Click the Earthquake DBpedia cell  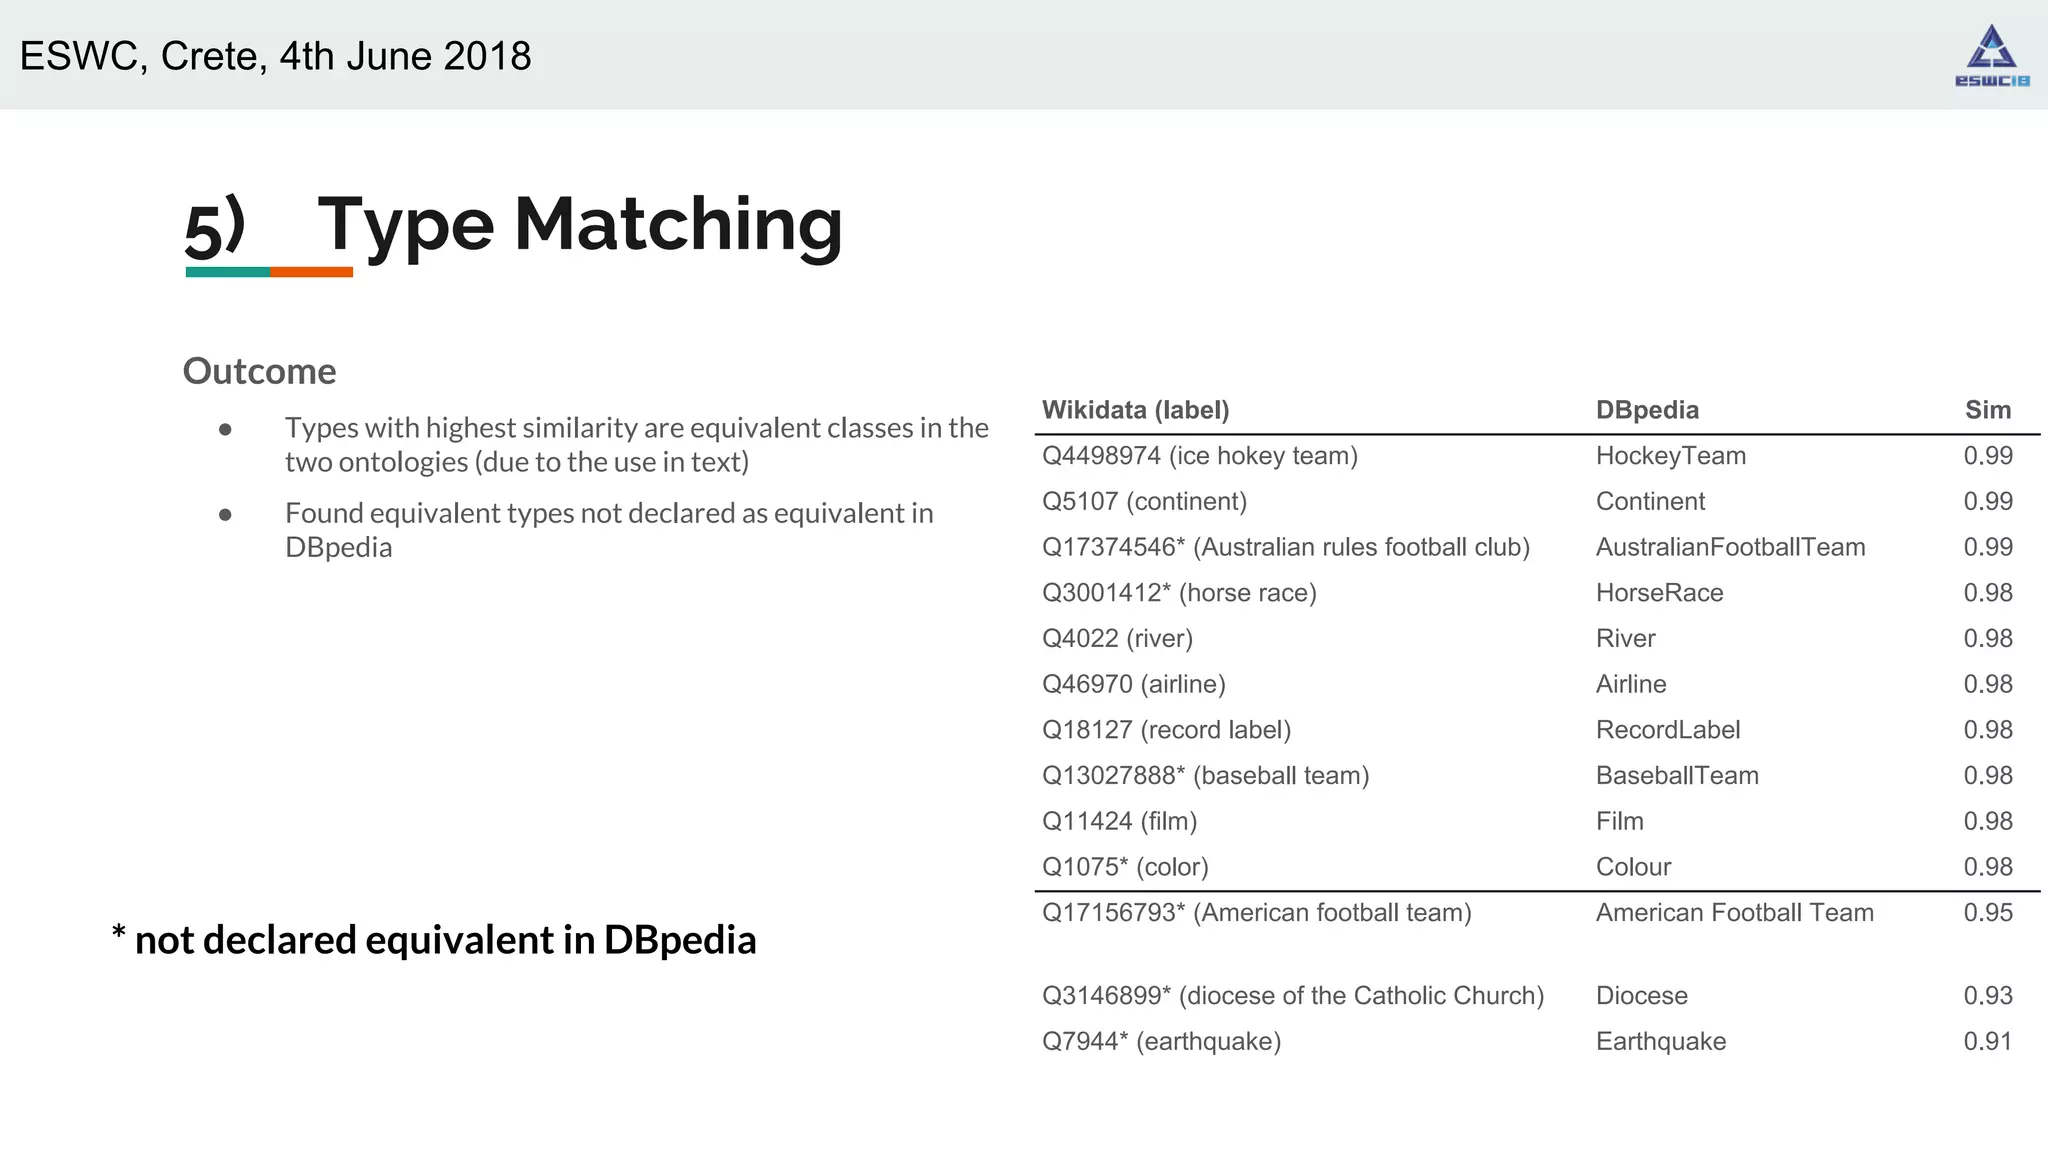1660,1042
